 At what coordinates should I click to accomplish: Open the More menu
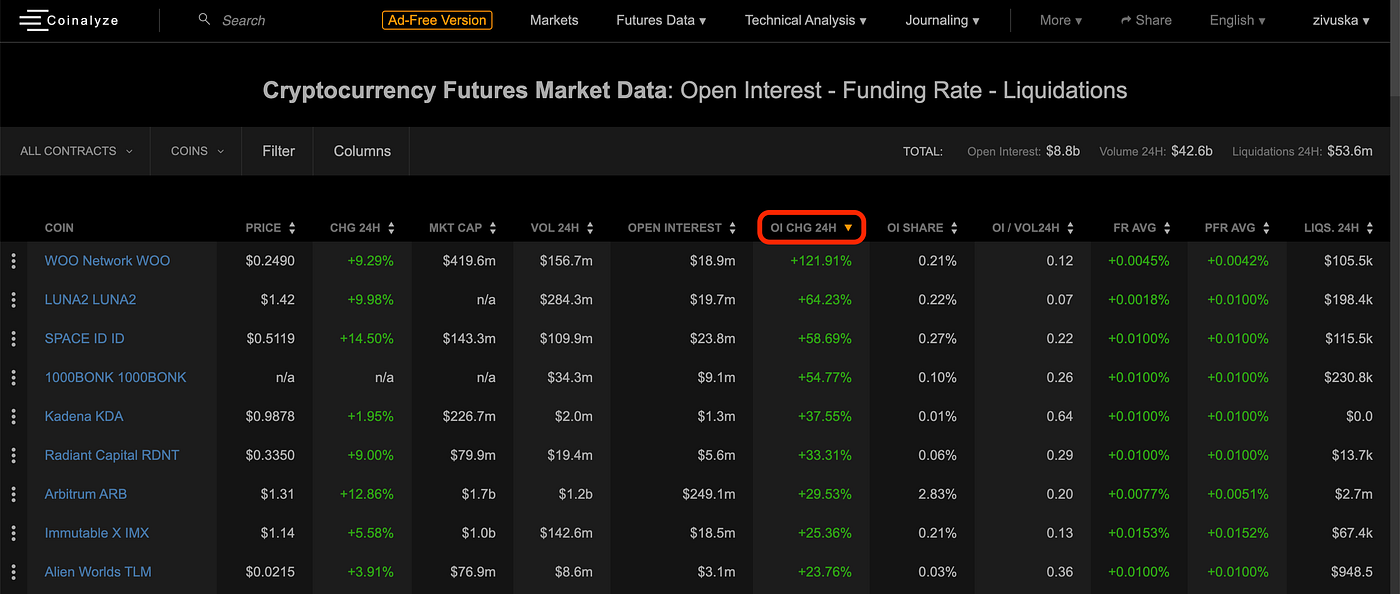pos(1061,20)
